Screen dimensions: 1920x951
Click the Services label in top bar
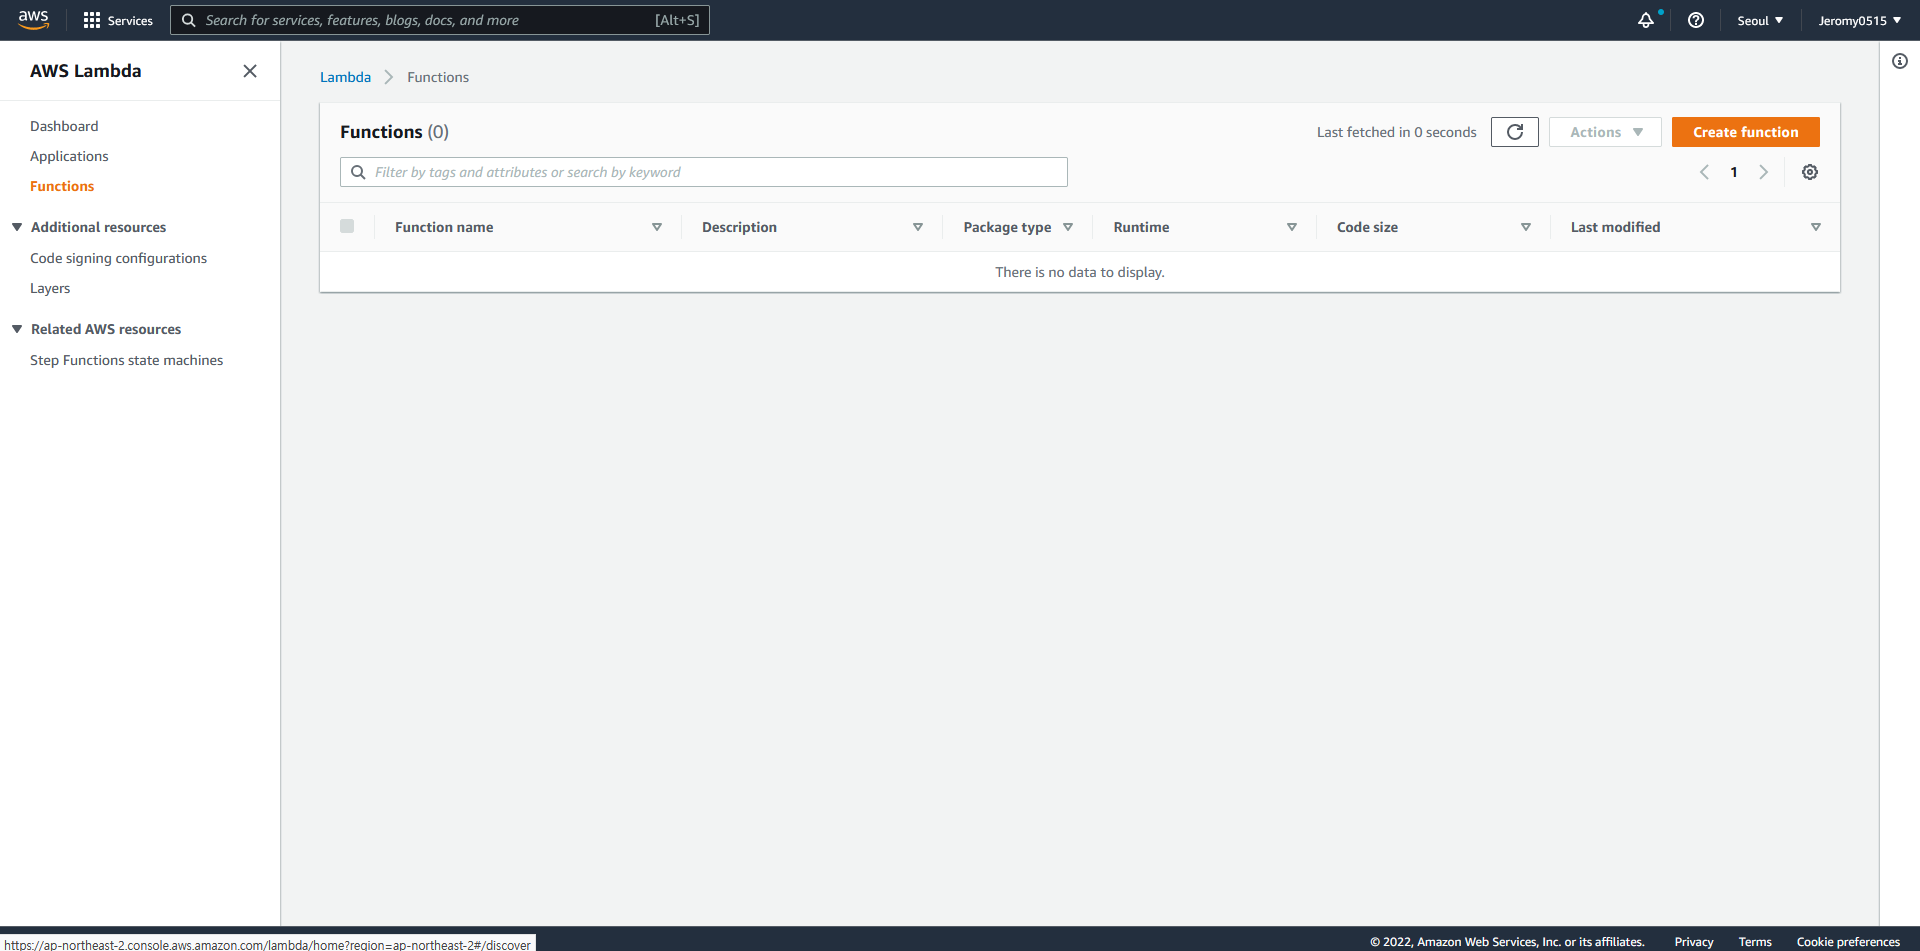(x=130, y=20)
